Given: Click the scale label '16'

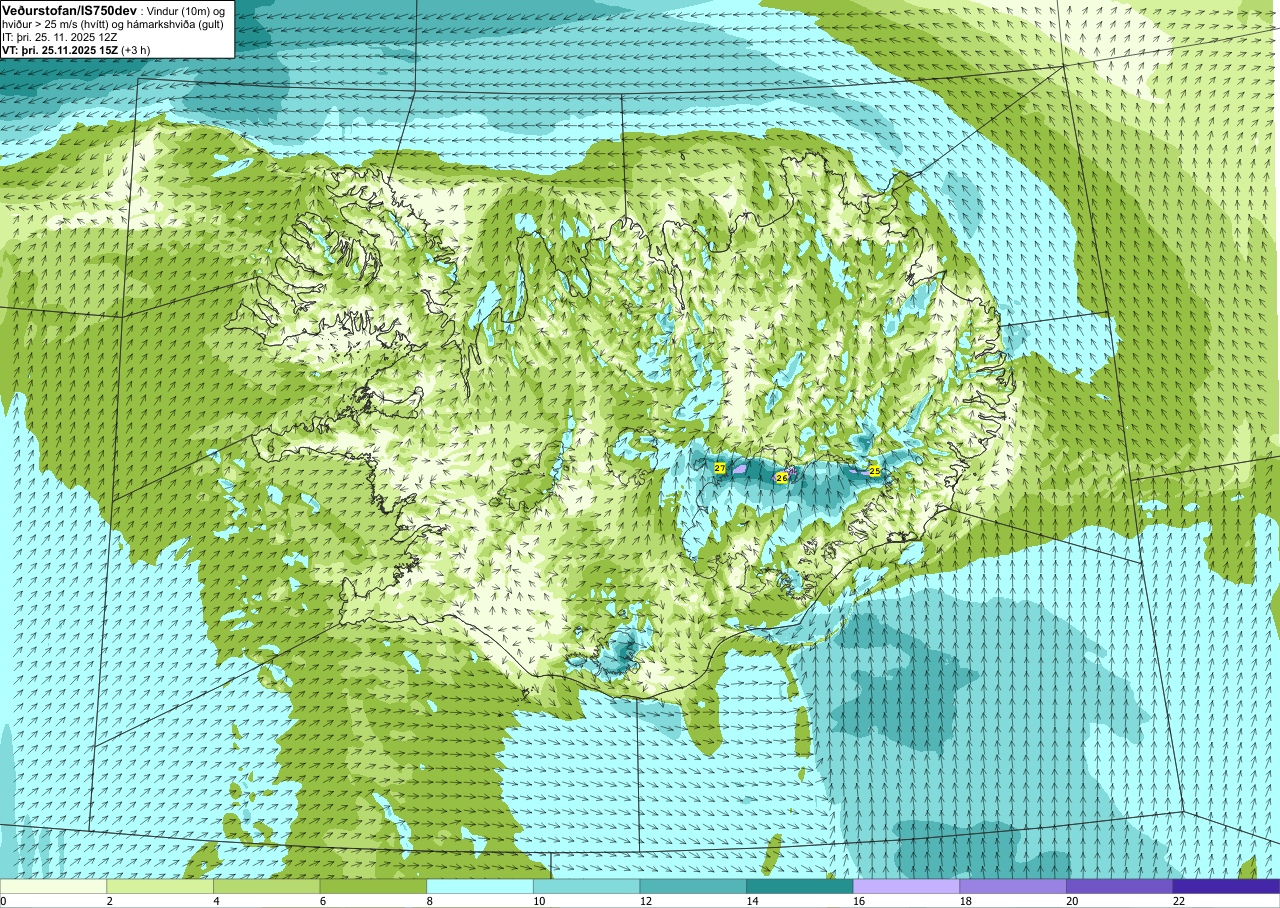Looking at the screenshot, I should pos(858,901).
